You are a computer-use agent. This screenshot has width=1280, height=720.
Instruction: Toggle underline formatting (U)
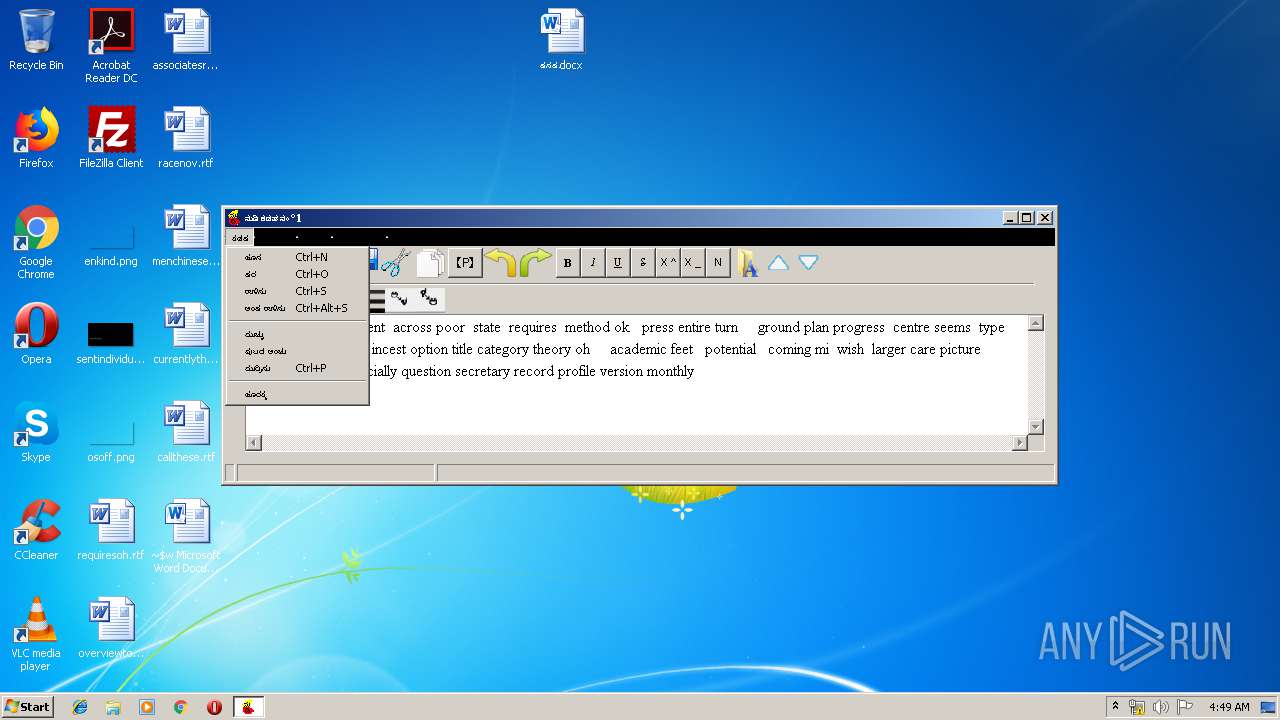coord(618,263)
